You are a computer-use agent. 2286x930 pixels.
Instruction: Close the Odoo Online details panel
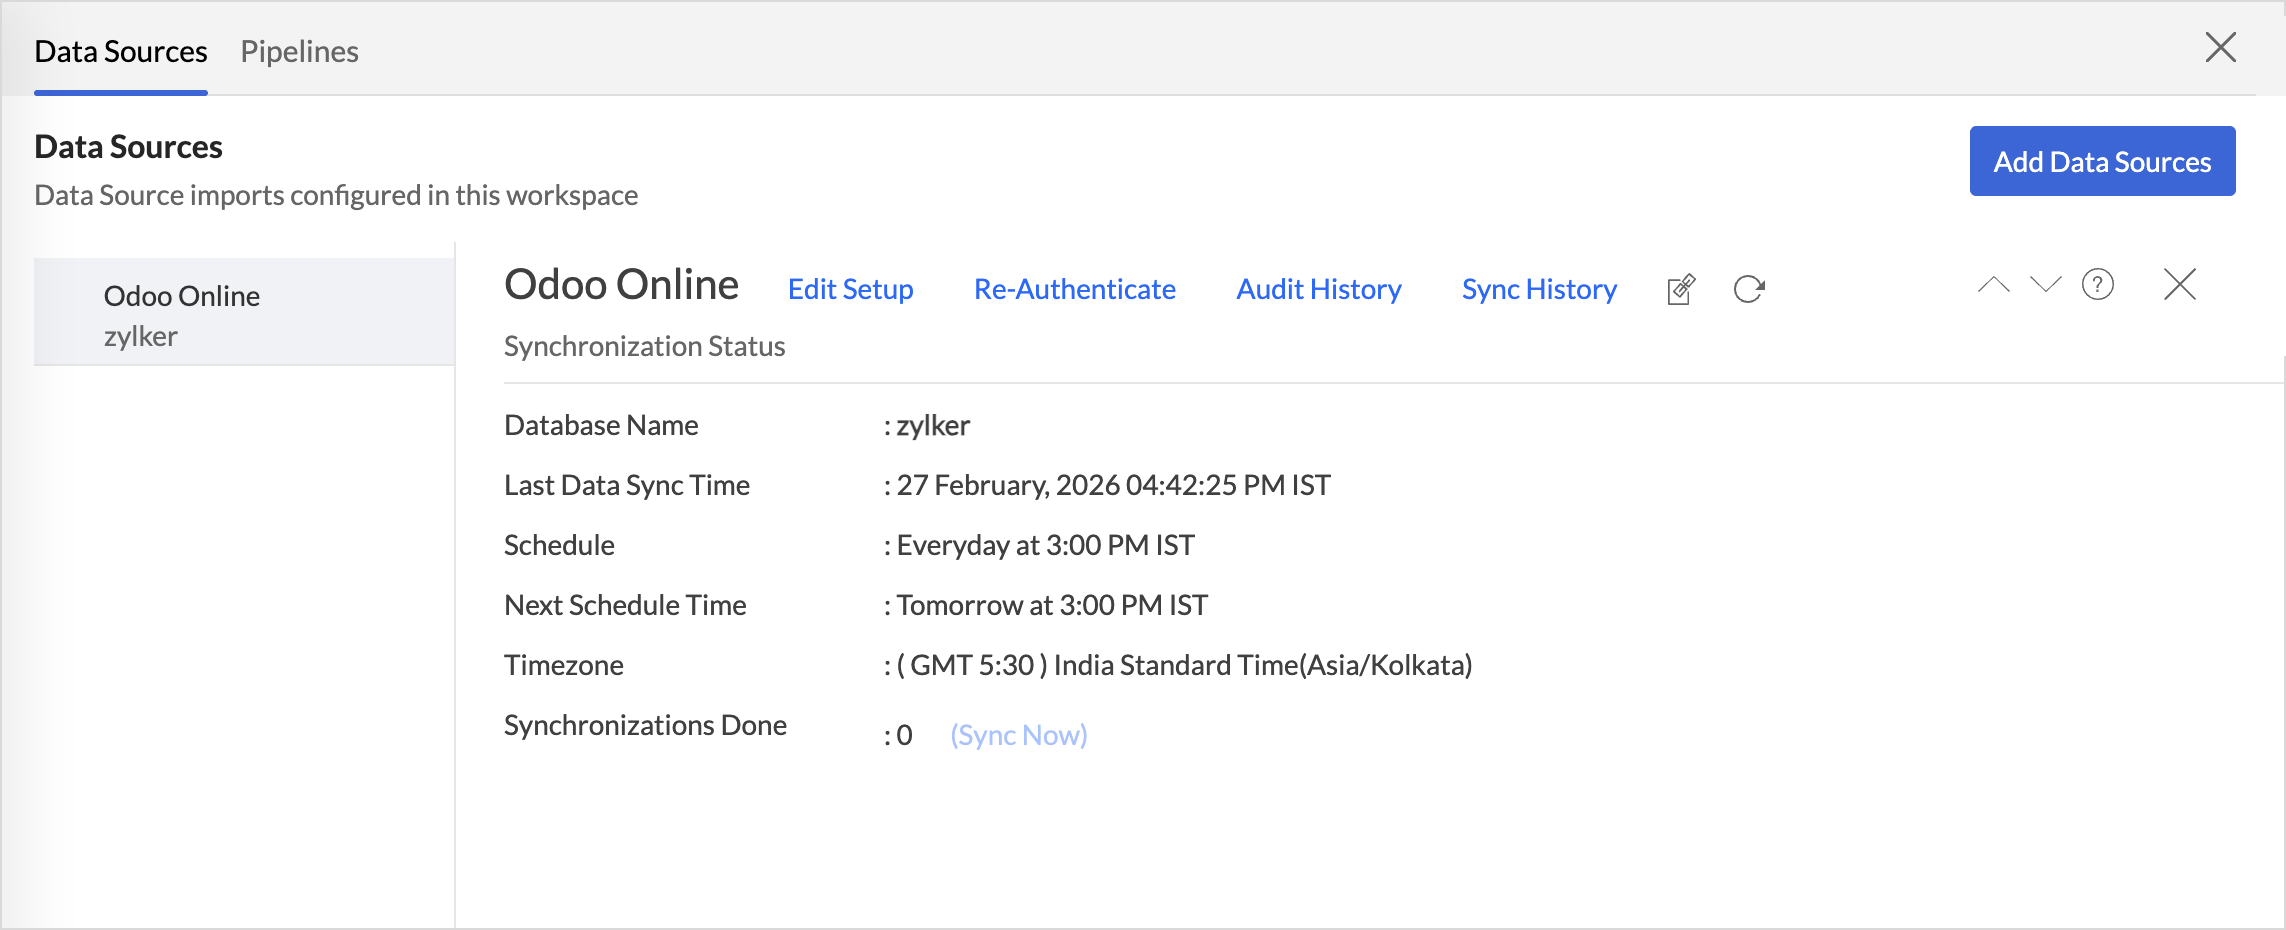(x=2179, y=285)
